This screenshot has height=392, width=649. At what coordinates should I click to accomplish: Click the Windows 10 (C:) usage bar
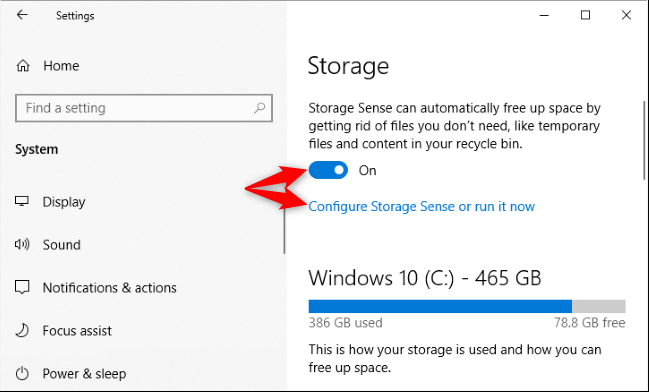click(467, 306)
